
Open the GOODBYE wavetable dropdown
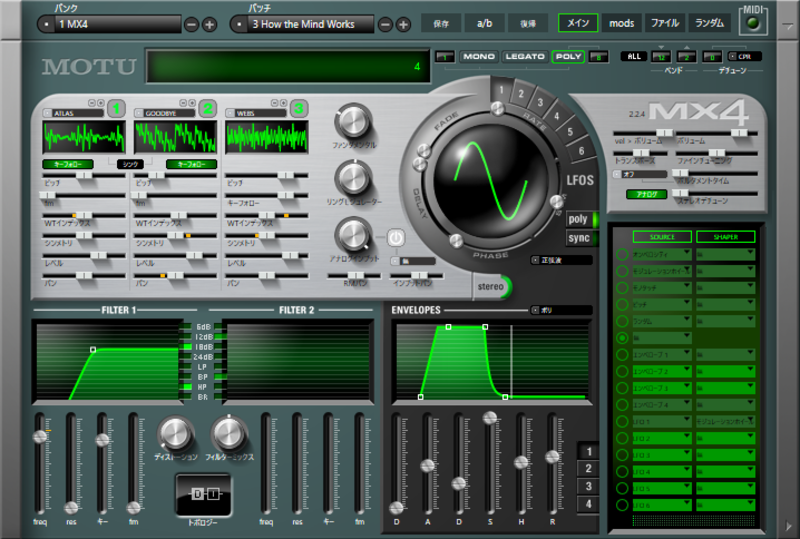165,113
